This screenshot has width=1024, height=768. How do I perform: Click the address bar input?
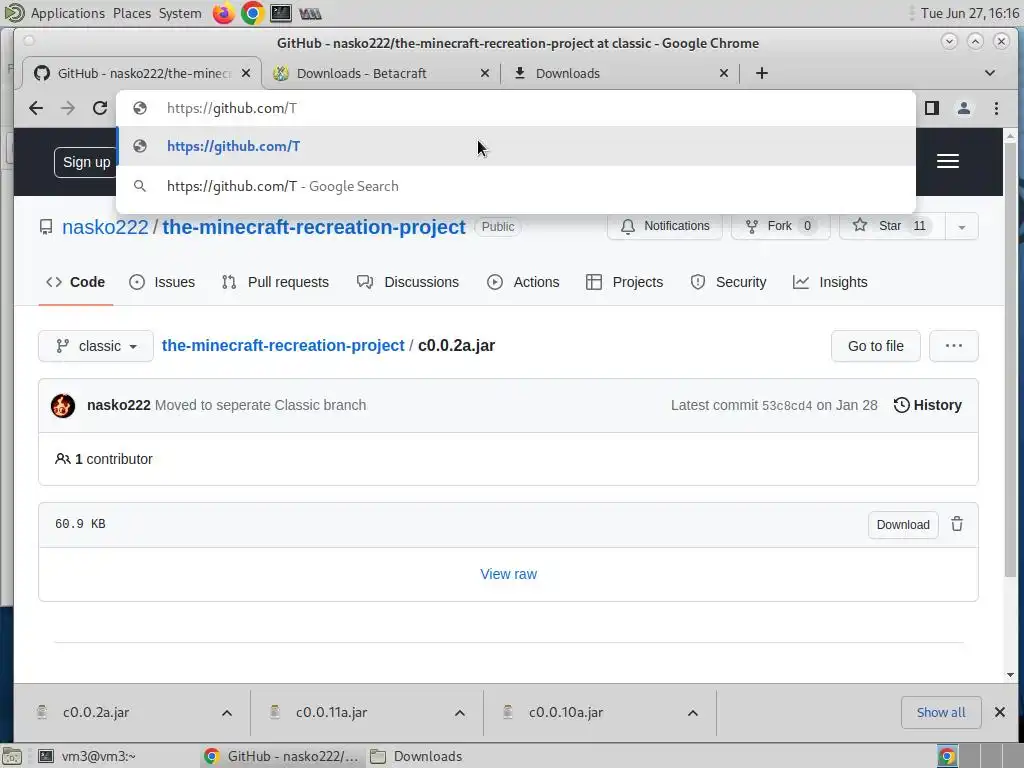point(516,108)
